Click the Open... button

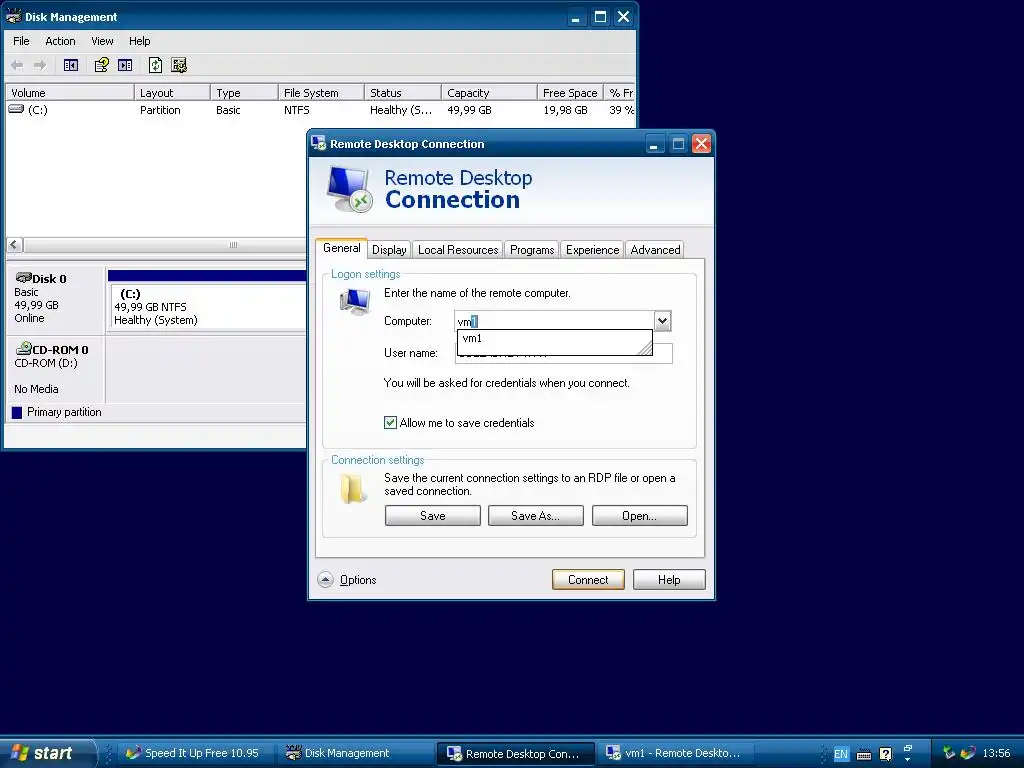[x=639, y=516]
